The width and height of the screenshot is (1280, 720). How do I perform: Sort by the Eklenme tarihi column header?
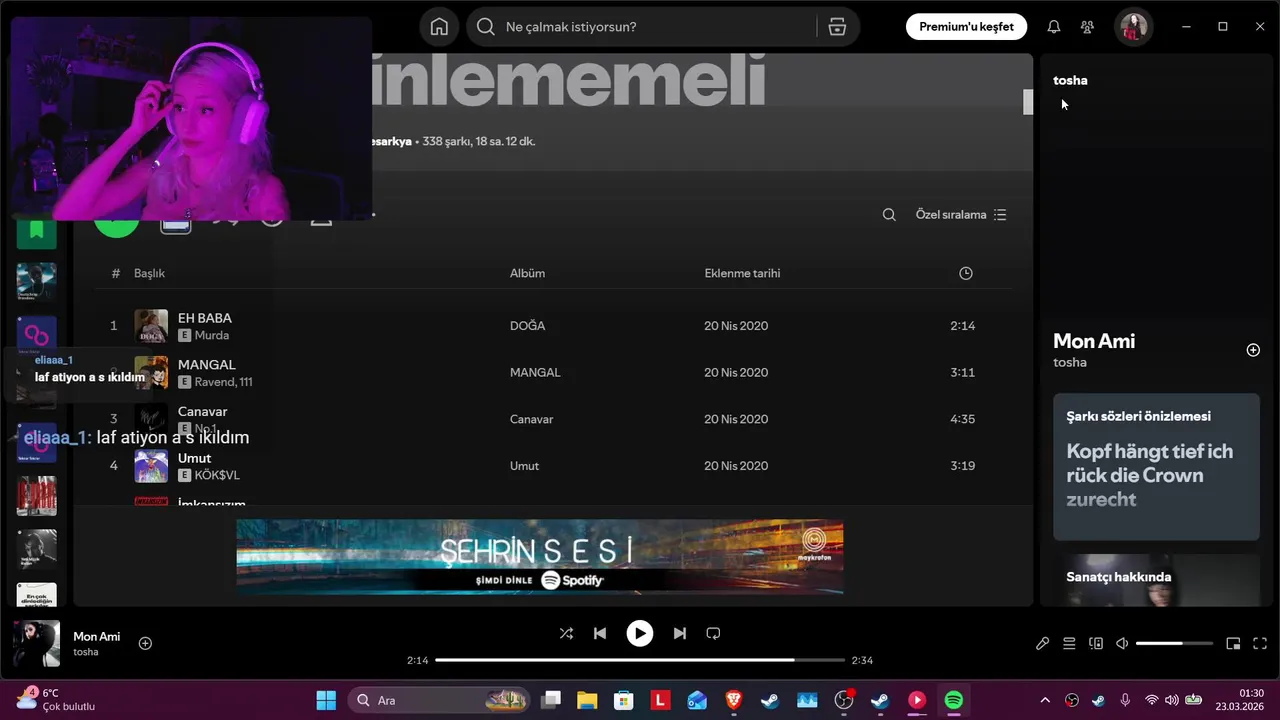point(742,273)
